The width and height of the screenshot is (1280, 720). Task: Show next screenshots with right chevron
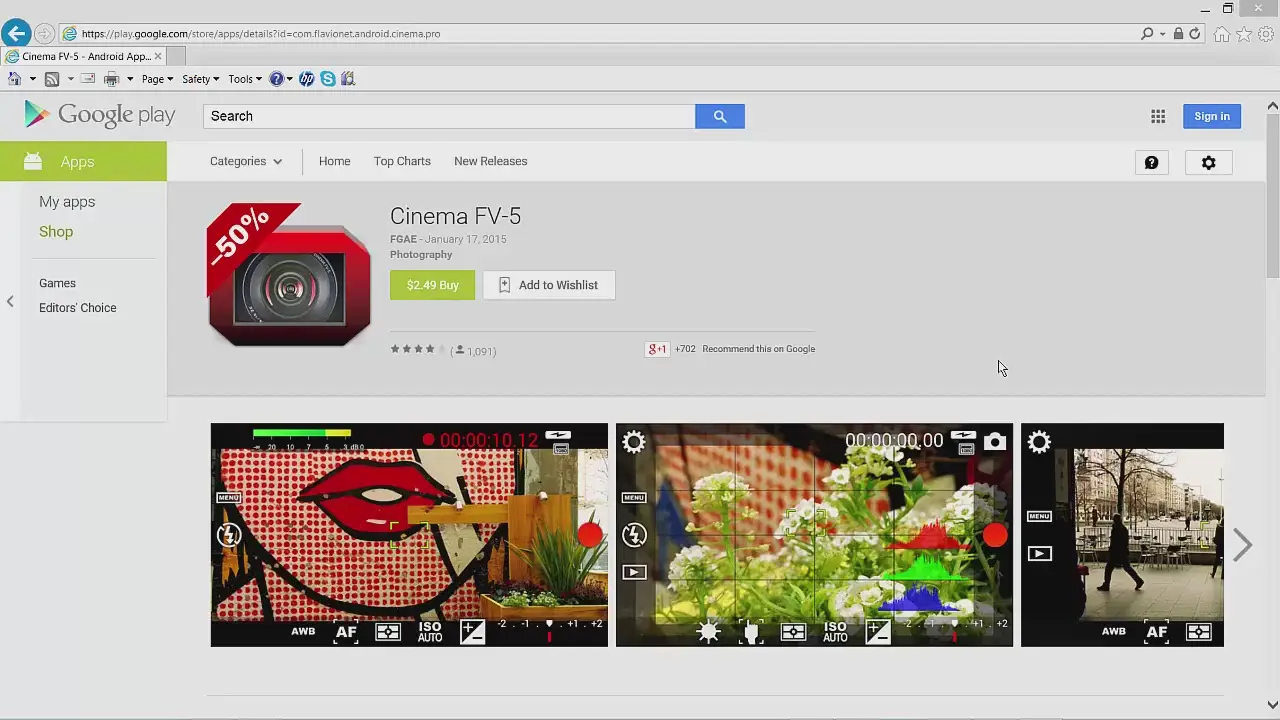(1242, 545)
